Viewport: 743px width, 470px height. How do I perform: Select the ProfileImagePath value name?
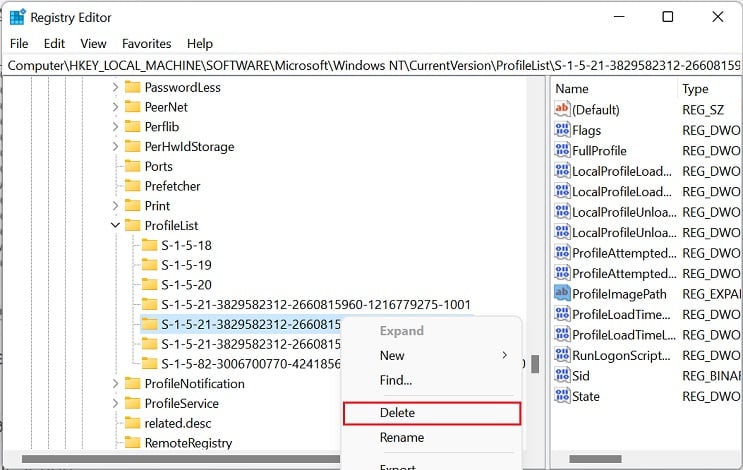[619, 294]
